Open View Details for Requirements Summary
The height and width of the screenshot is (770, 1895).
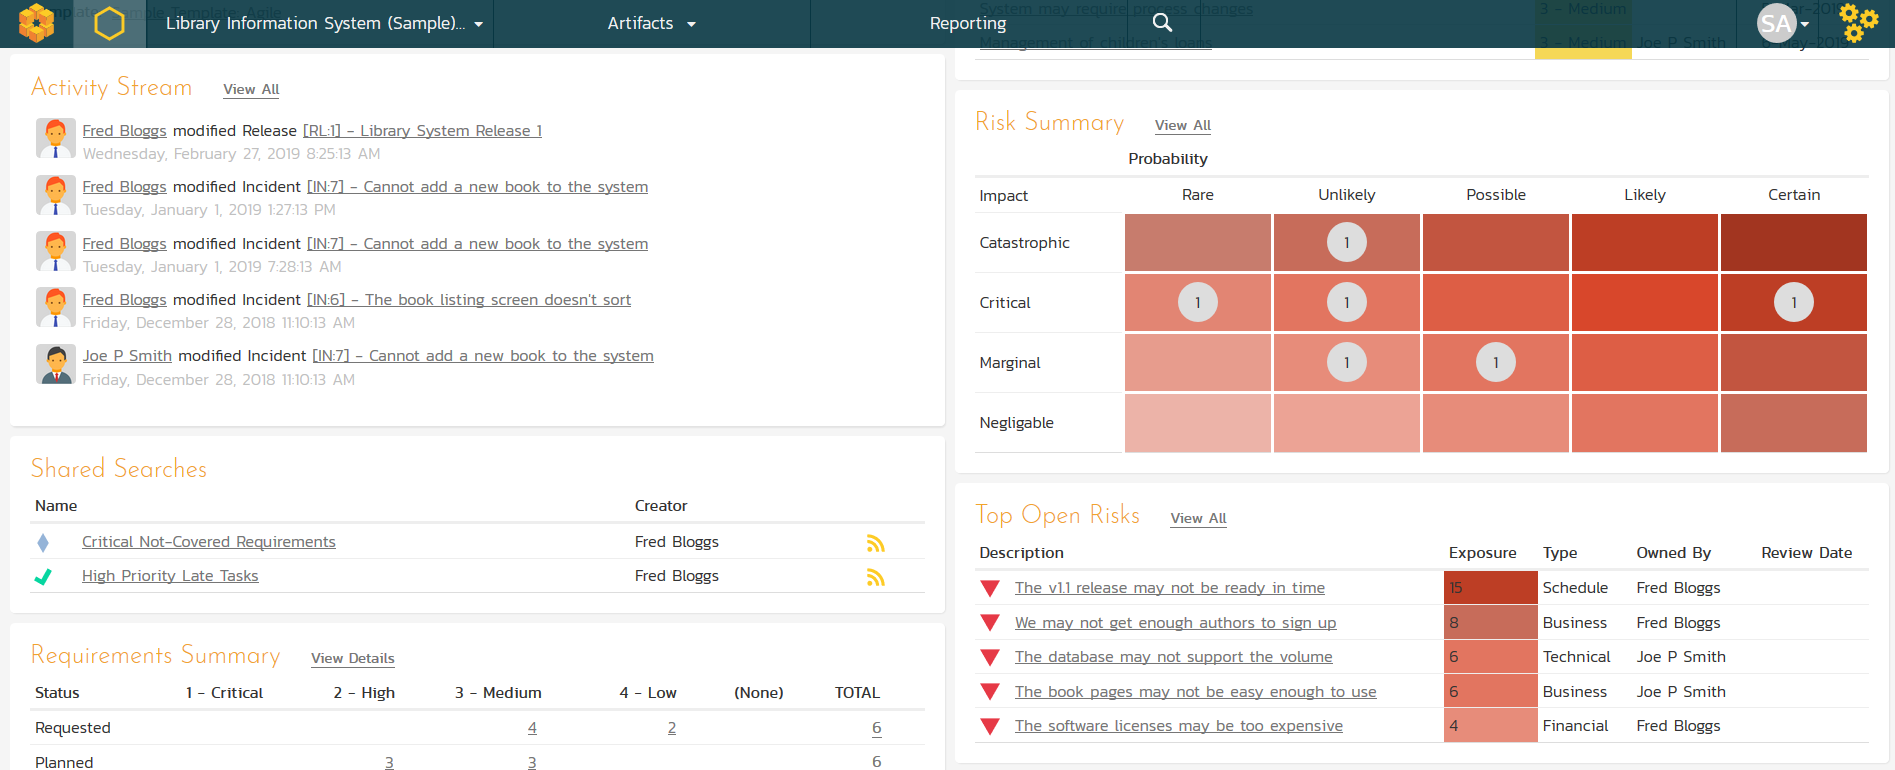[352, 658]
